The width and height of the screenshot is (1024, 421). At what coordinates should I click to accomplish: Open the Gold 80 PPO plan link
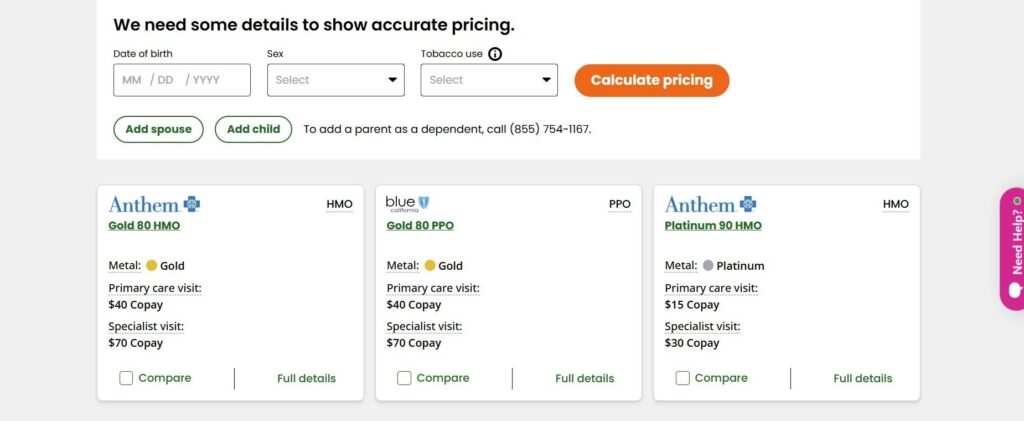pos(420,226)
